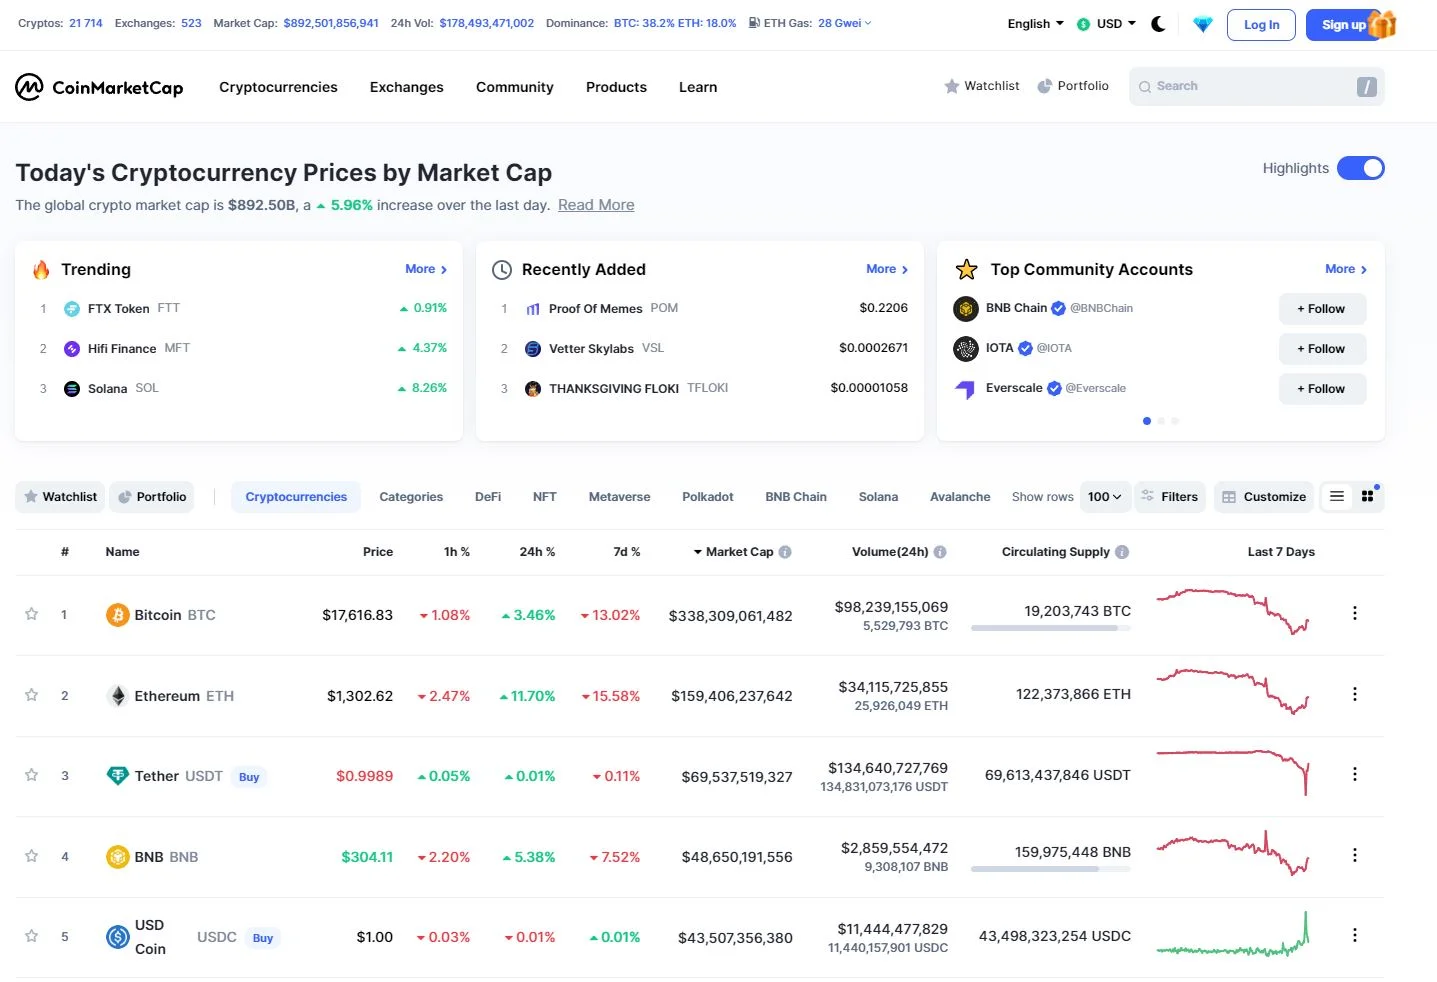
Task: Sort the table by Market Cap column
Action: [x=739, y=552]
